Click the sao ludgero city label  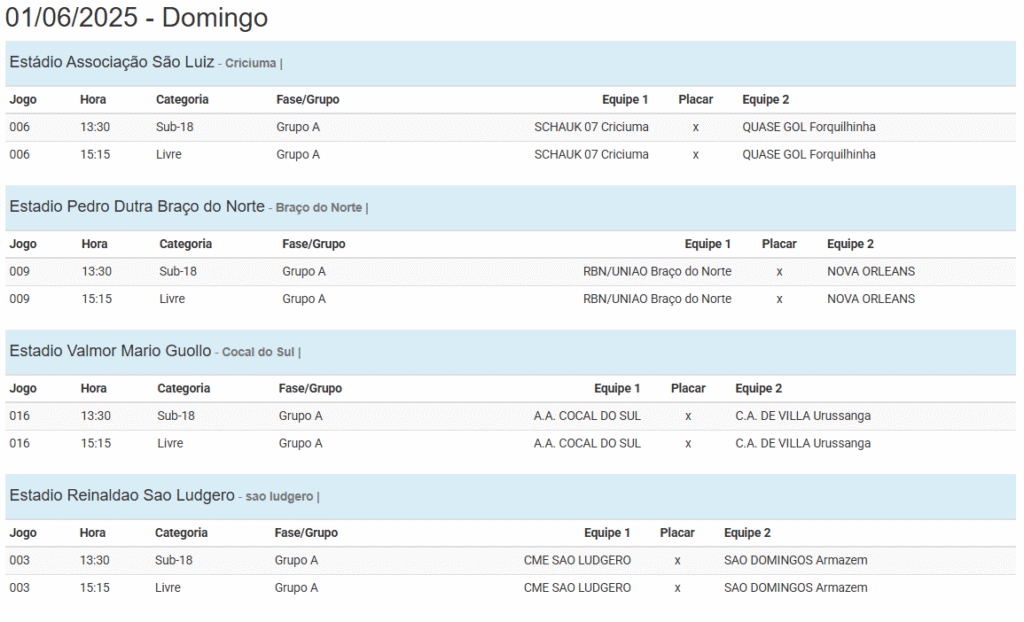(x=279, y=497)
